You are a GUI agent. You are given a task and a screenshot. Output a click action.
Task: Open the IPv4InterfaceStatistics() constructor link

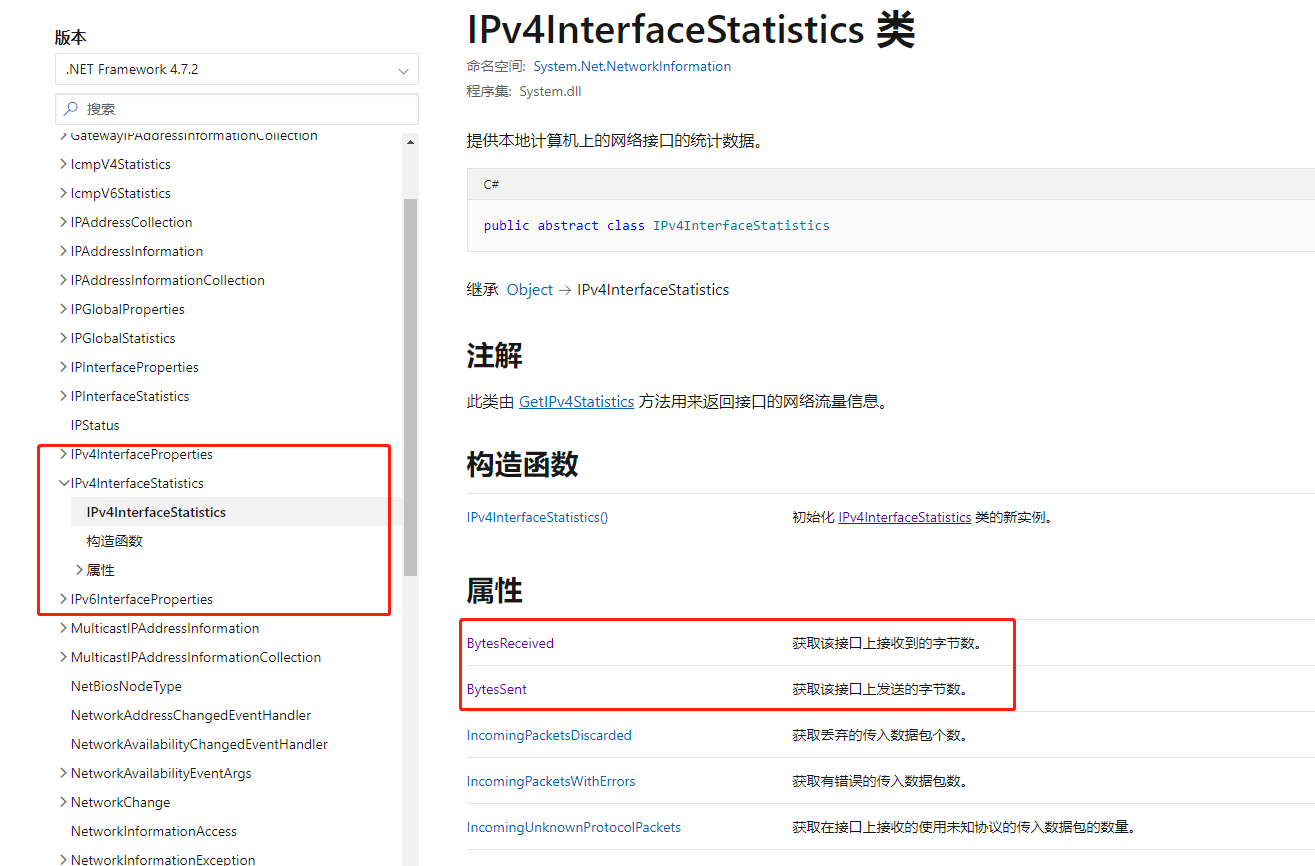pyautogui.click(x=537, y=517)
